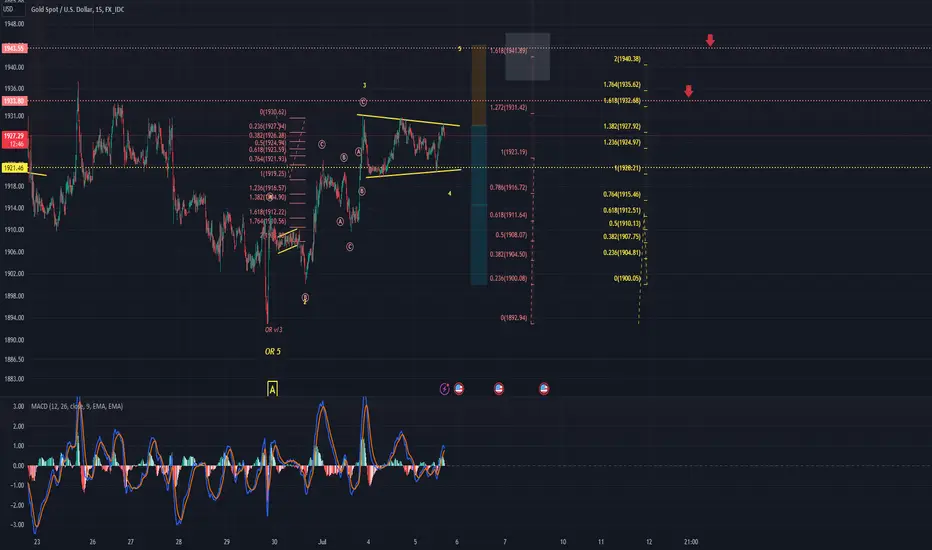Select the 0.236(1927.94) retracement label
The image size is (932, 550).
click(x=267, y=126)
